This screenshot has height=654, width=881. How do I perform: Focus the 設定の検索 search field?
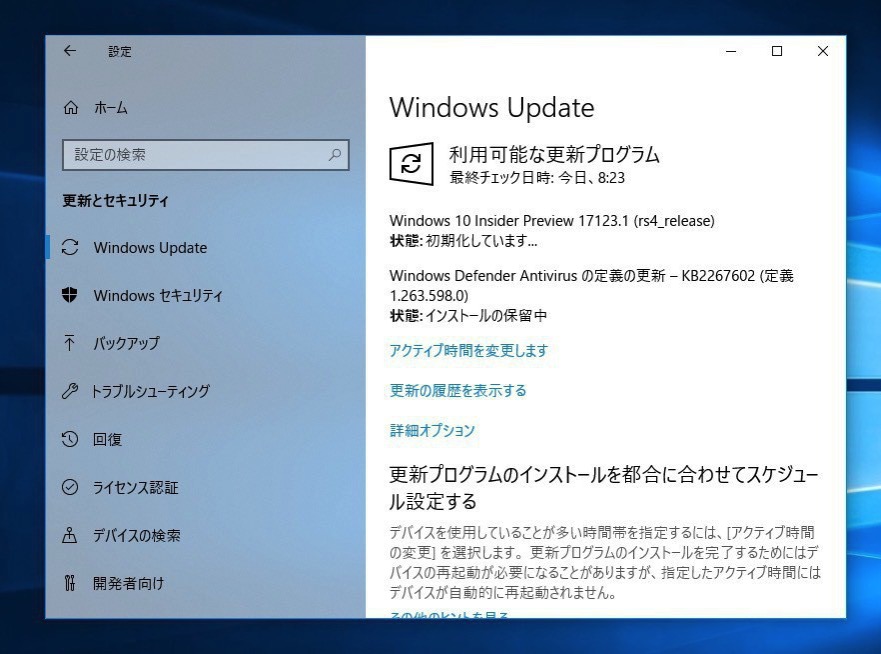tap(206, 155)
